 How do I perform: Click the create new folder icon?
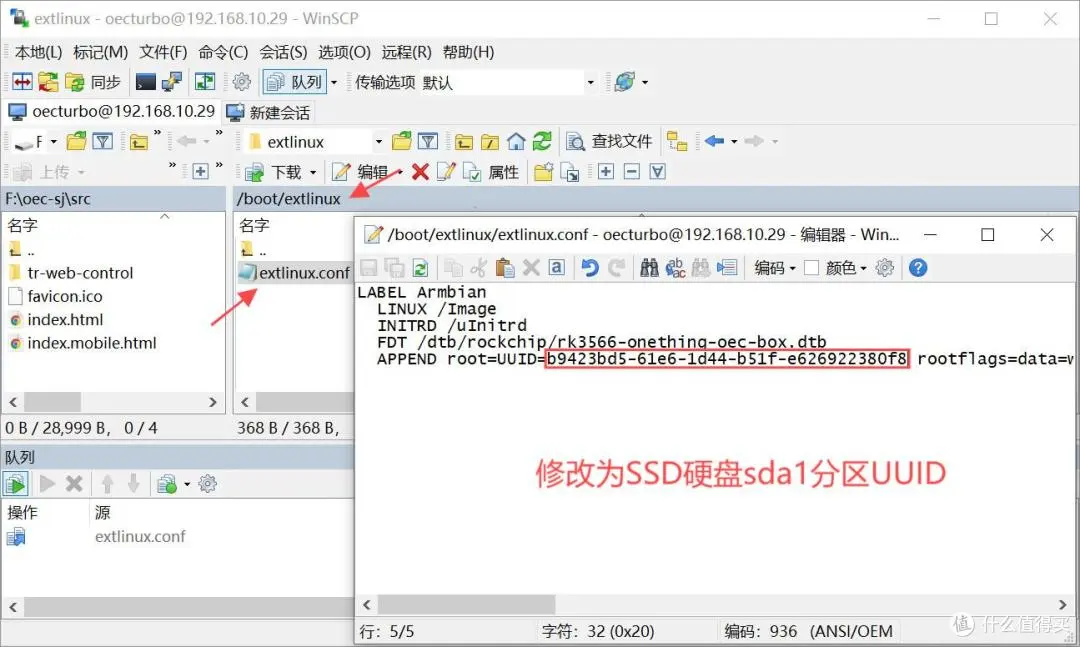(x=543, y=172)
